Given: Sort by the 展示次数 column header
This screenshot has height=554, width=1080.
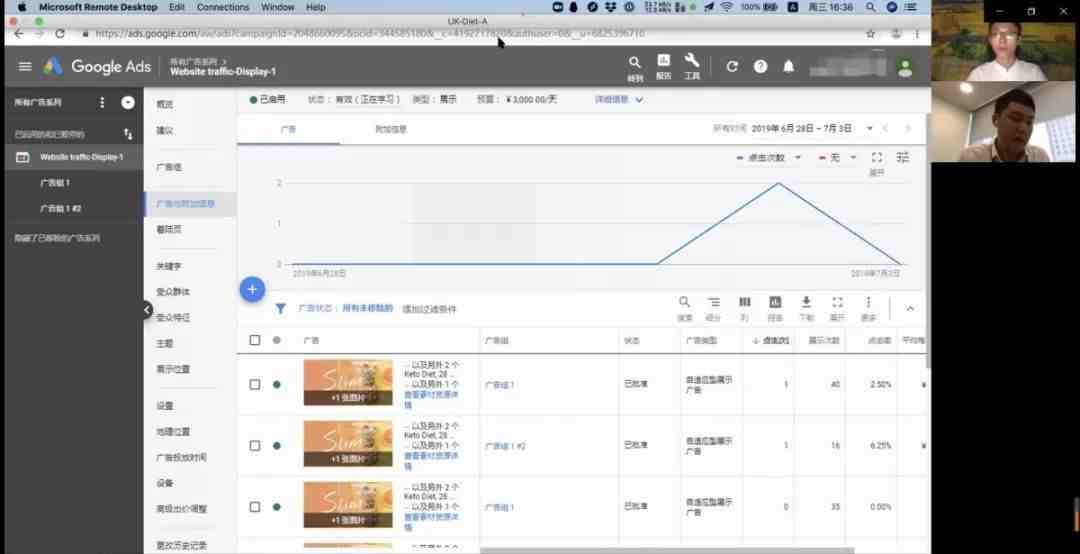Looking at the screenshot, I should coord(824,340).
